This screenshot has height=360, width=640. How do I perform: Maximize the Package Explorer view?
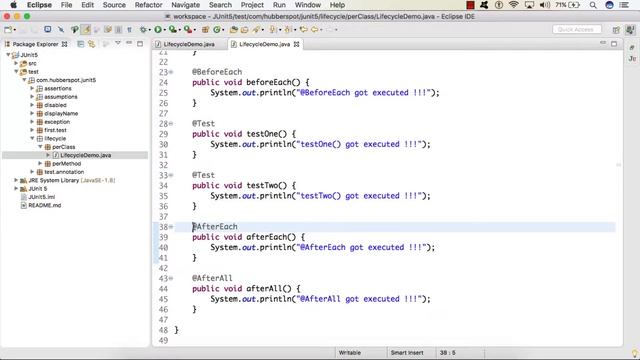(140, 43)
